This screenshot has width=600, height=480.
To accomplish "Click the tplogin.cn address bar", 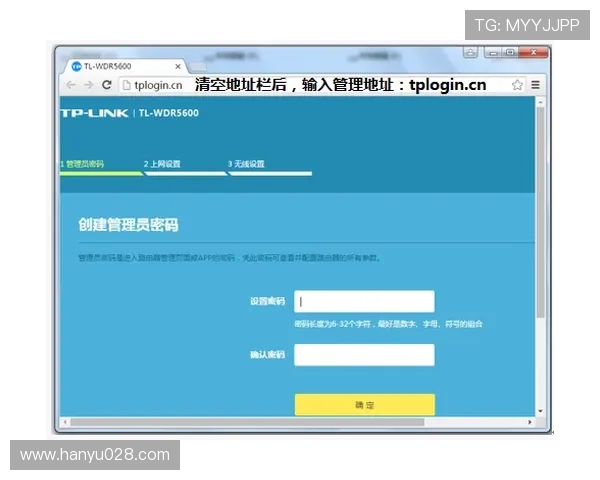I will [321, 85].
